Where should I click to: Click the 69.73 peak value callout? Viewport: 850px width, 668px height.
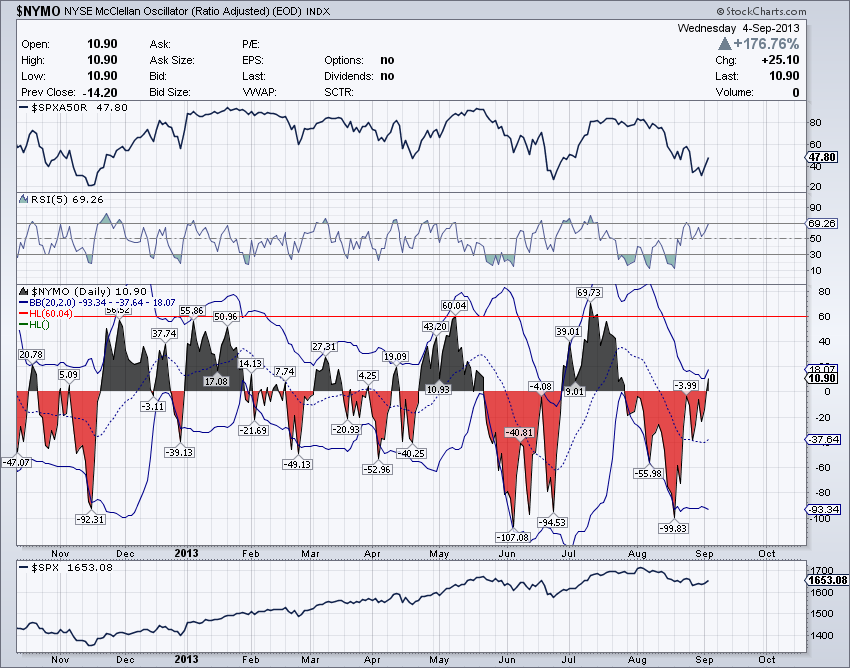click(589, 293)
